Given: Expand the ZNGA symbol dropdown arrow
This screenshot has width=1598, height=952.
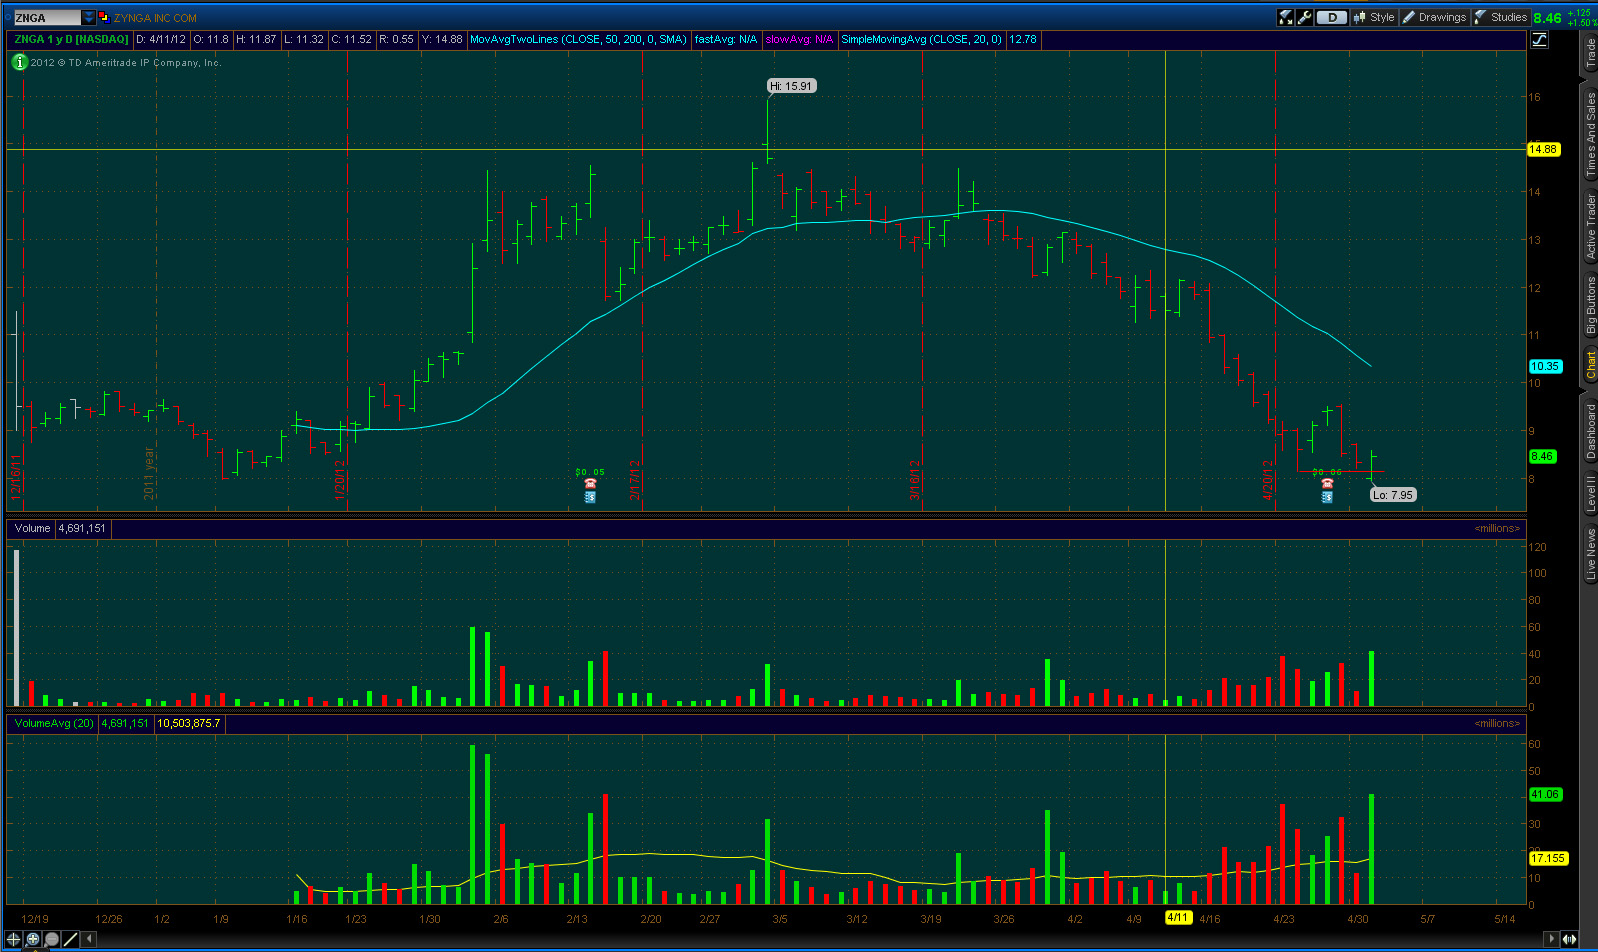Looking at the screenshot, I should click(89, 18).
